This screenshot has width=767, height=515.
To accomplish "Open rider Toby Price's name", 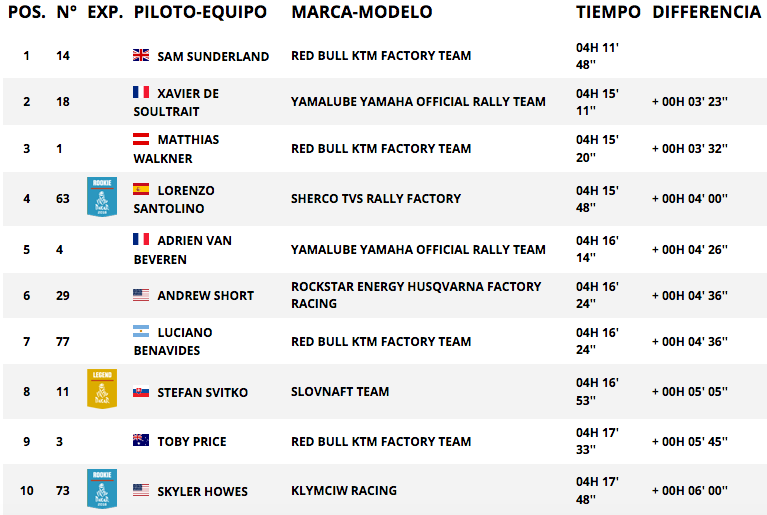I will [192, 442].
